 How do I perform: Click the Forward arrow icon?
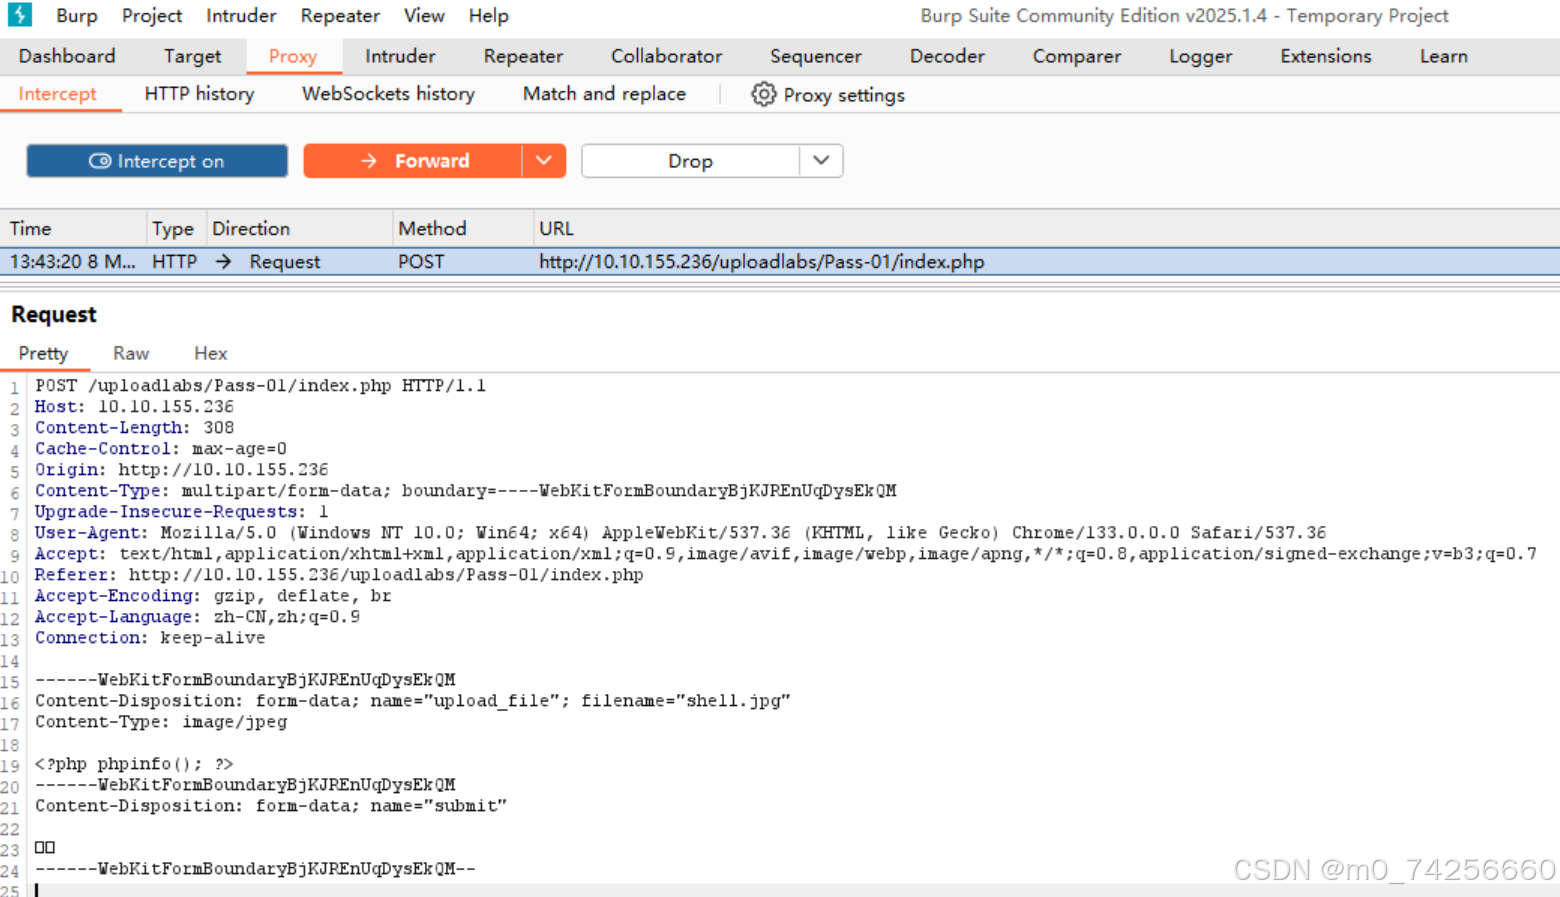point(369,161)
